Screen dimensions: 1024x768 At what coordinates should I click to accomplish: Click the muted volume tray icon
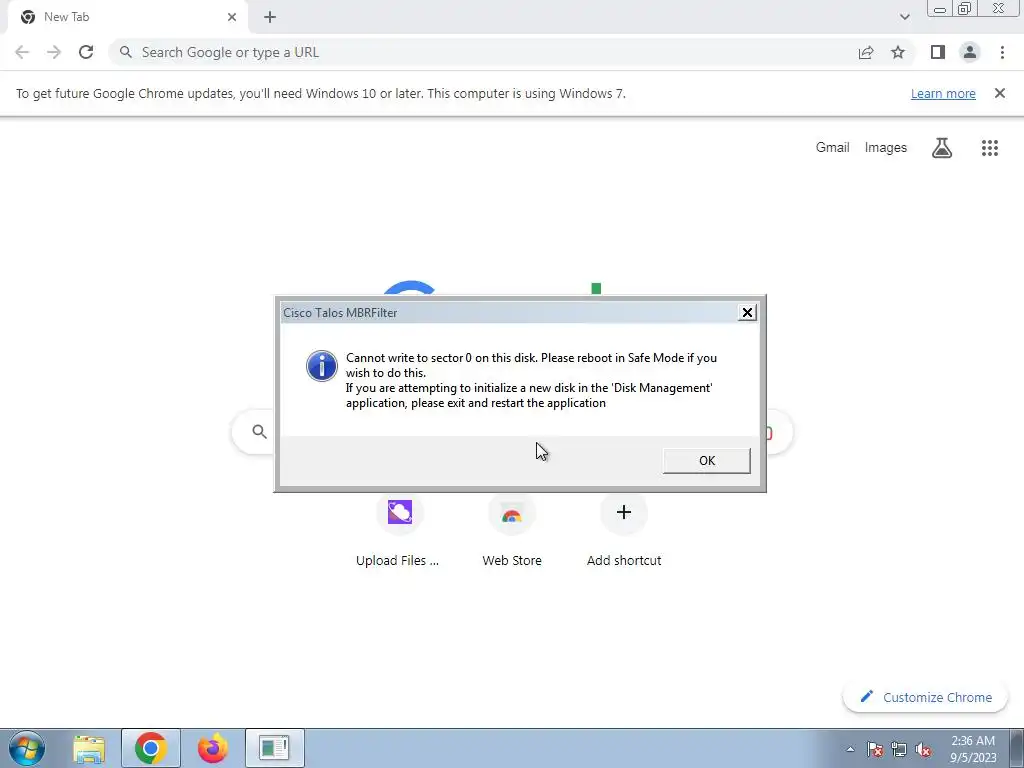[x=923, y=749]
